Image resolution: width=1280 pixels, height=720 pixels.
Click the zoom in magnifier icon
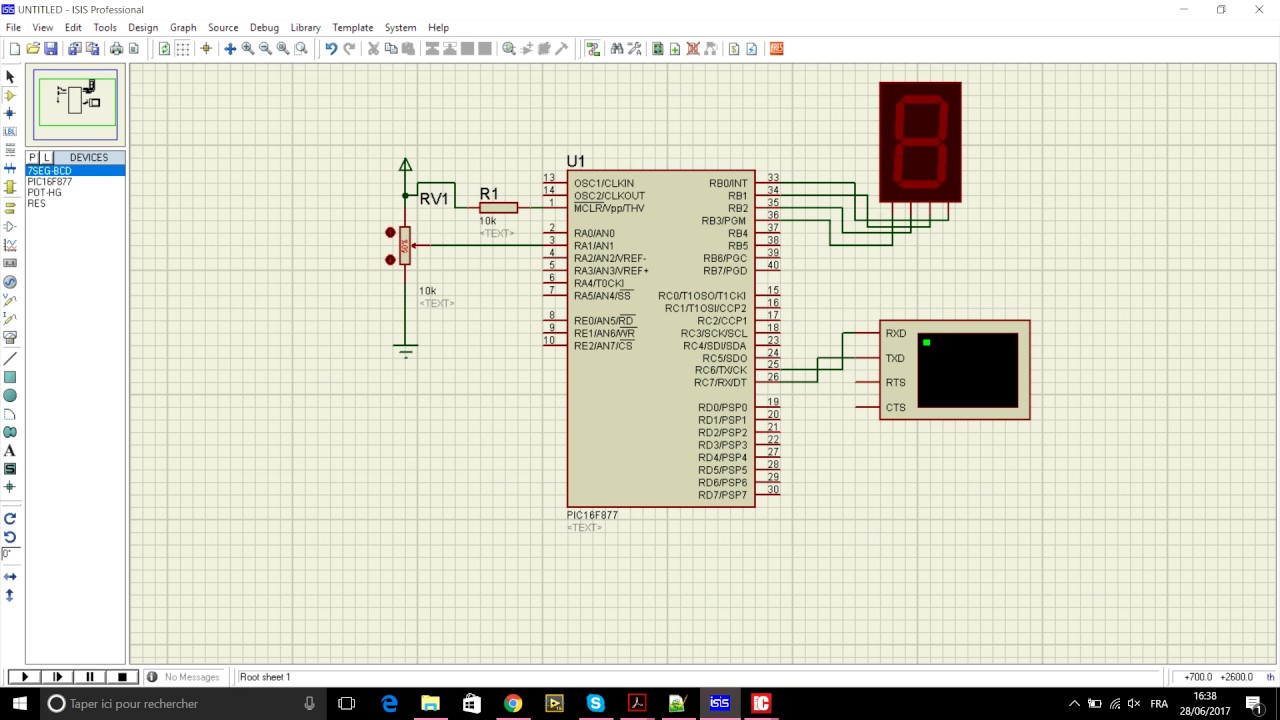[x=248, y=48]
